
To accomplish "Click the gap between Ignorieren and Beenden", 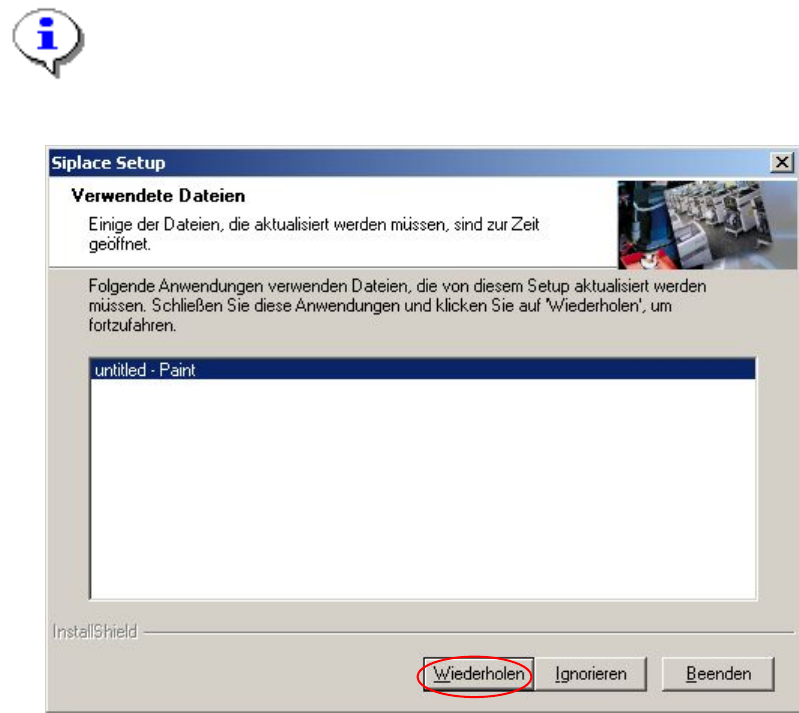I will pyautogui.click(x=654, y=674).
